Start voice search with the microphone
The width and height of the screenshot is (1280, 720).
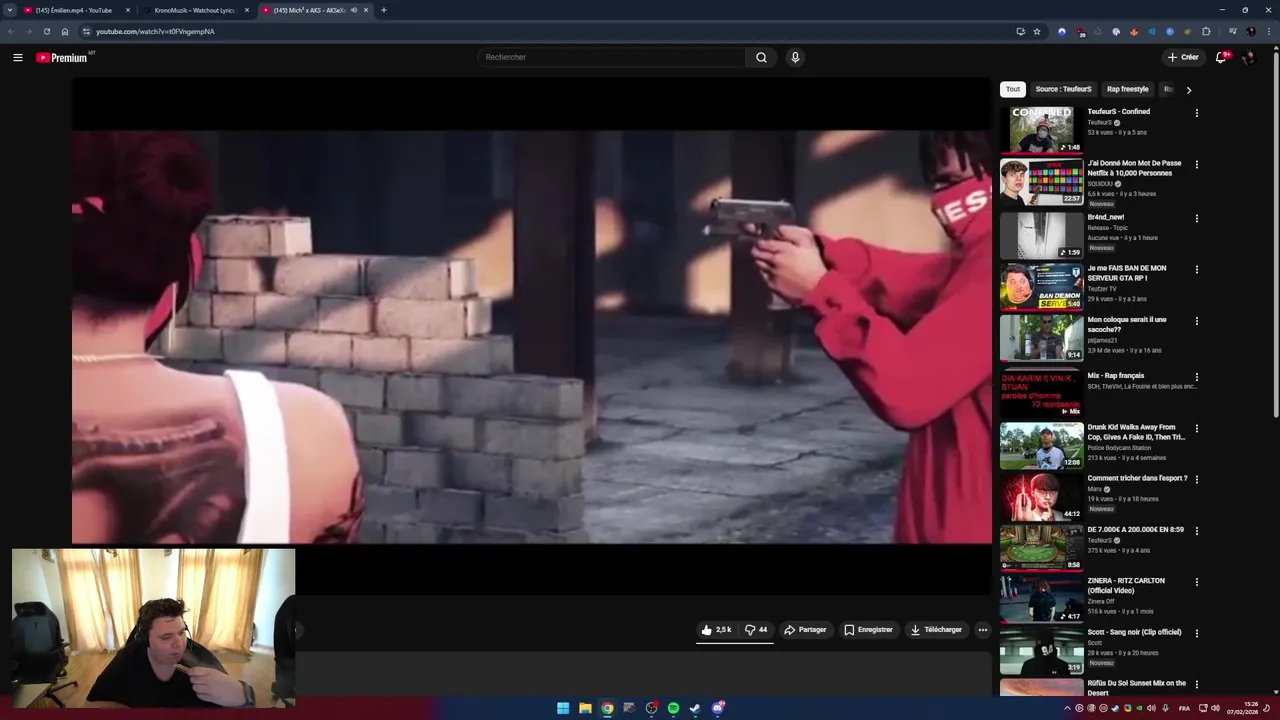point(795,57)
